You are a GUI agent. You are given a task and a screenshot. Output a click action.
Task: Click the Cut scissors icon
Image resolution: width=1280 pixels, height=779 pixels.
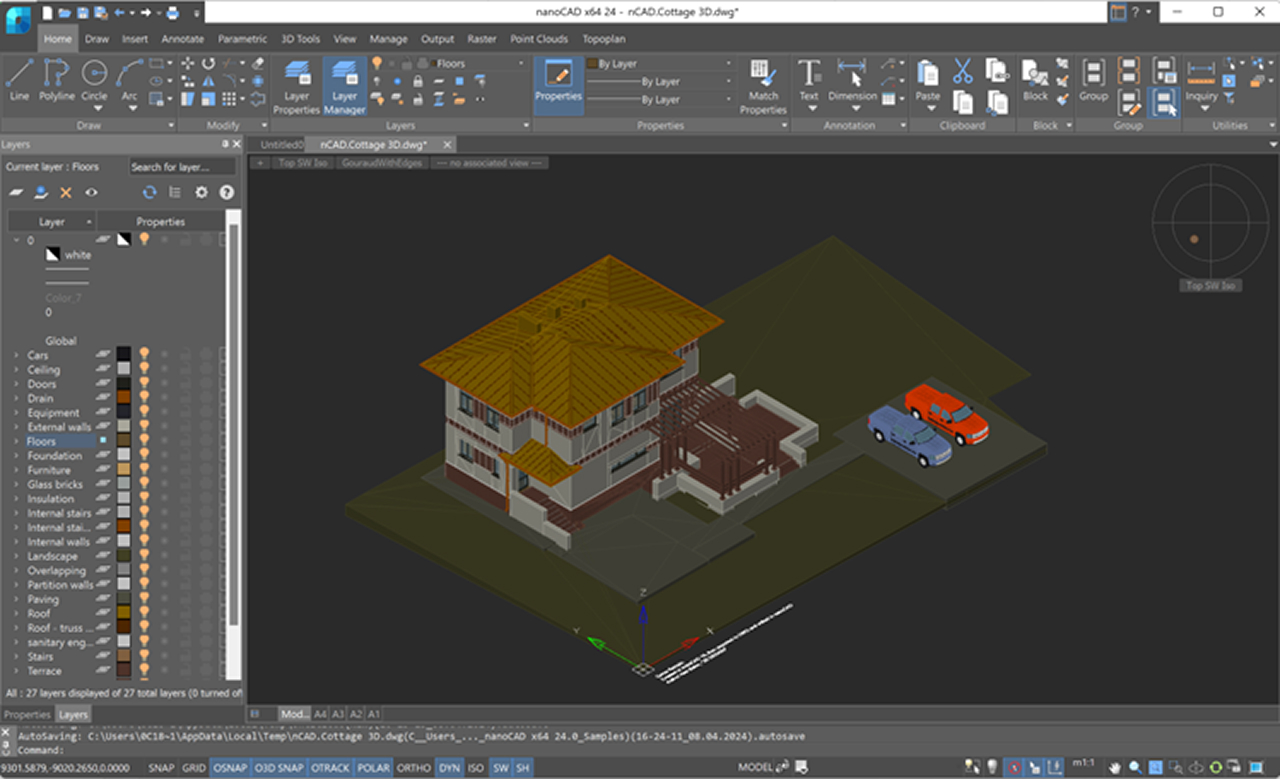point(962,71)
